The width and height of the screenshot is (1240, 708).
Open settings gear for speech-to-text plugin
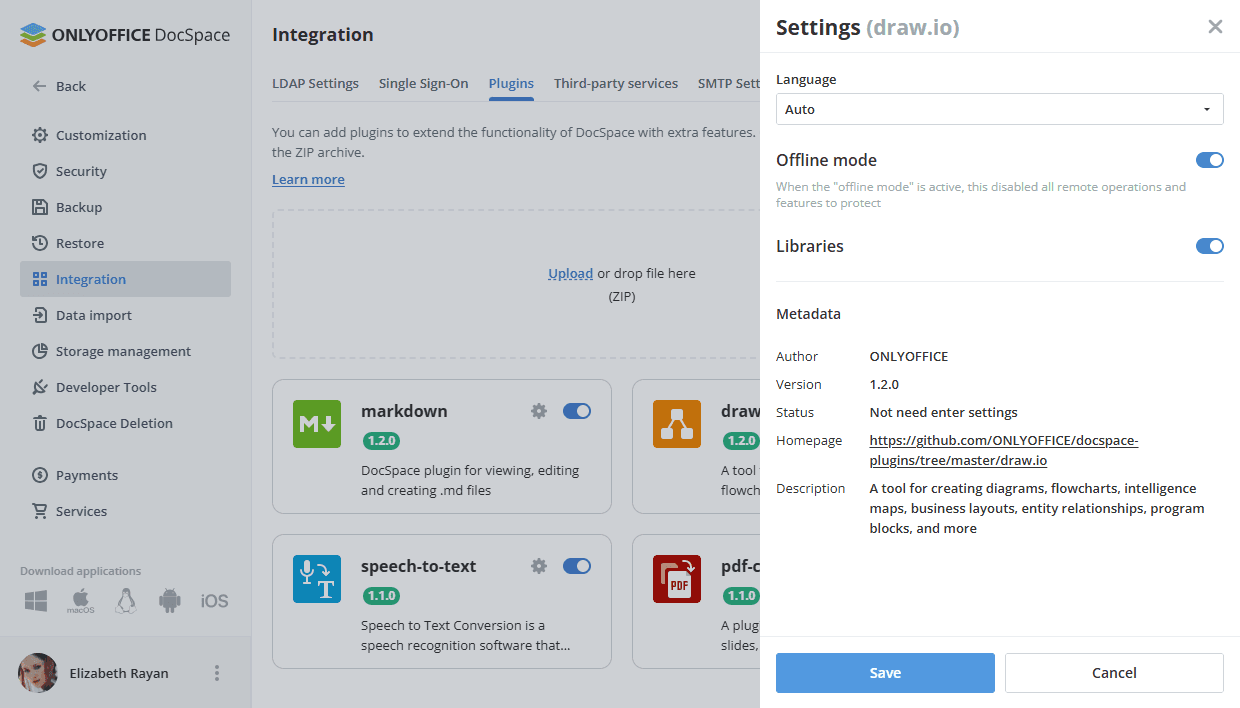539,566
